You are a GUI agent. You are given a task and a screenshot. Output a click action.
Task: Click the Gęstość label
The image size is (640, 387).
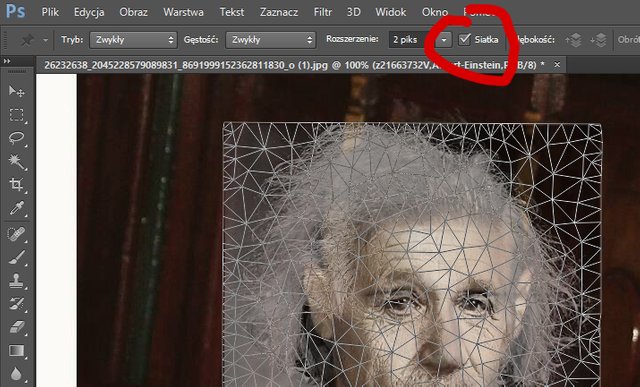(x=201, y=40)
